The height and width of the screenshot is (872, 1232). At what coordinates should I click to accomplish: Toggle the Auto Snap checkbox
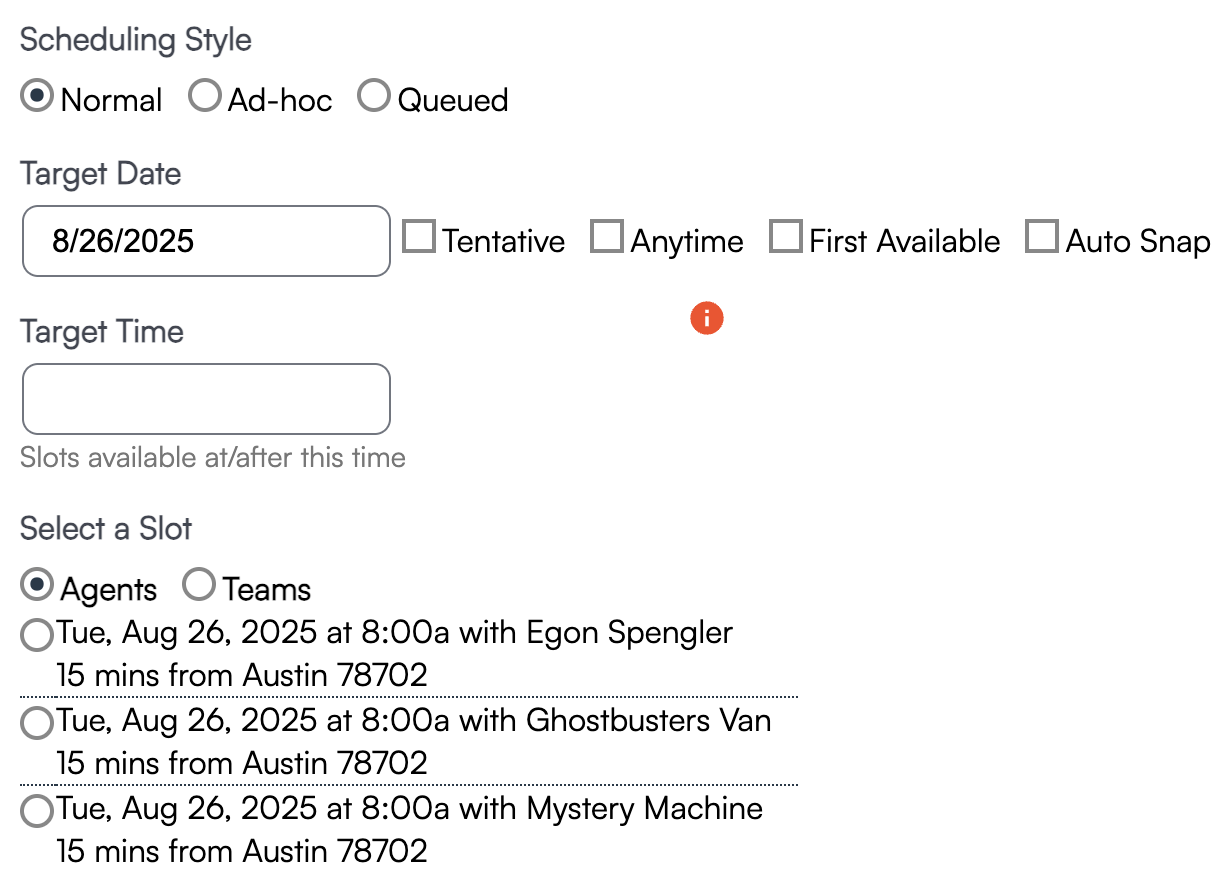point(1043,238)
